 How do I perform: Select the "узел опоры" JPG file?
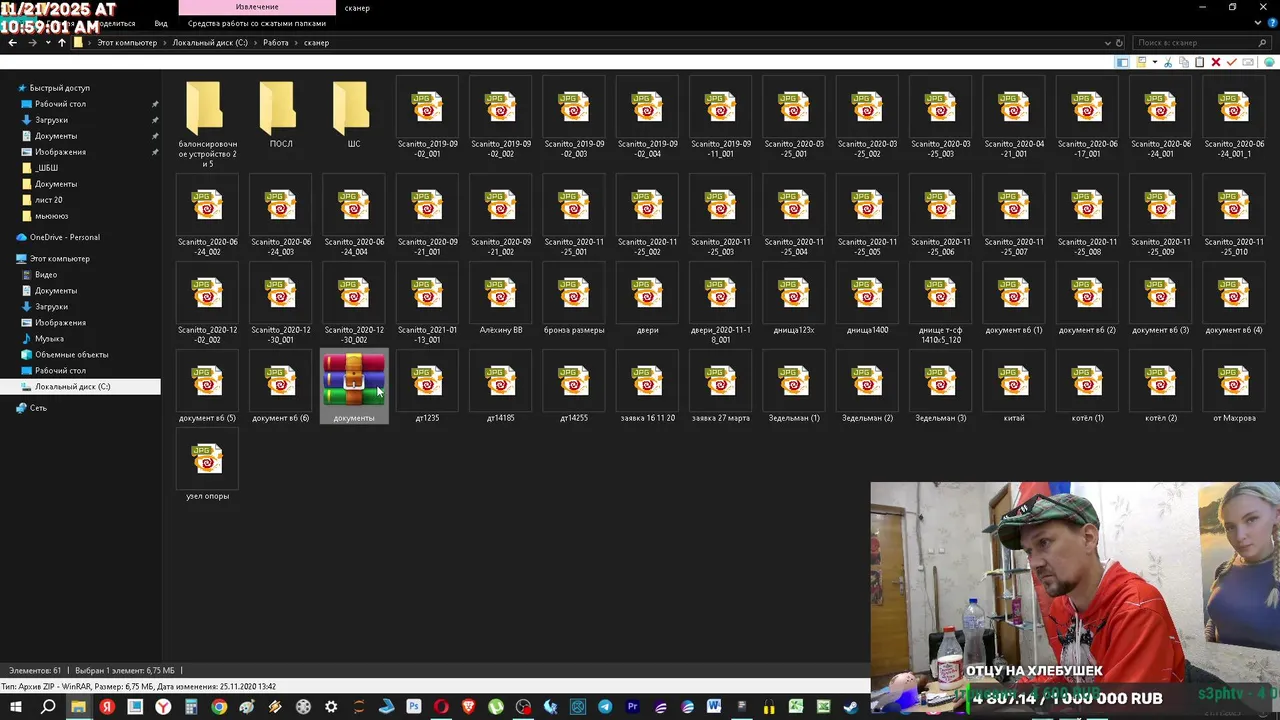coord(208,464)
